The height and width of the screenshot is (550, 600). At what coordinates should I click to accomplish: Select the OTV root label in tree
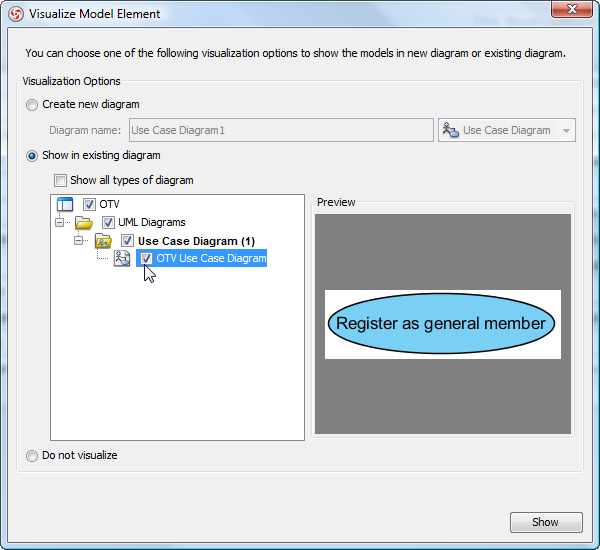tap(109, 204)
